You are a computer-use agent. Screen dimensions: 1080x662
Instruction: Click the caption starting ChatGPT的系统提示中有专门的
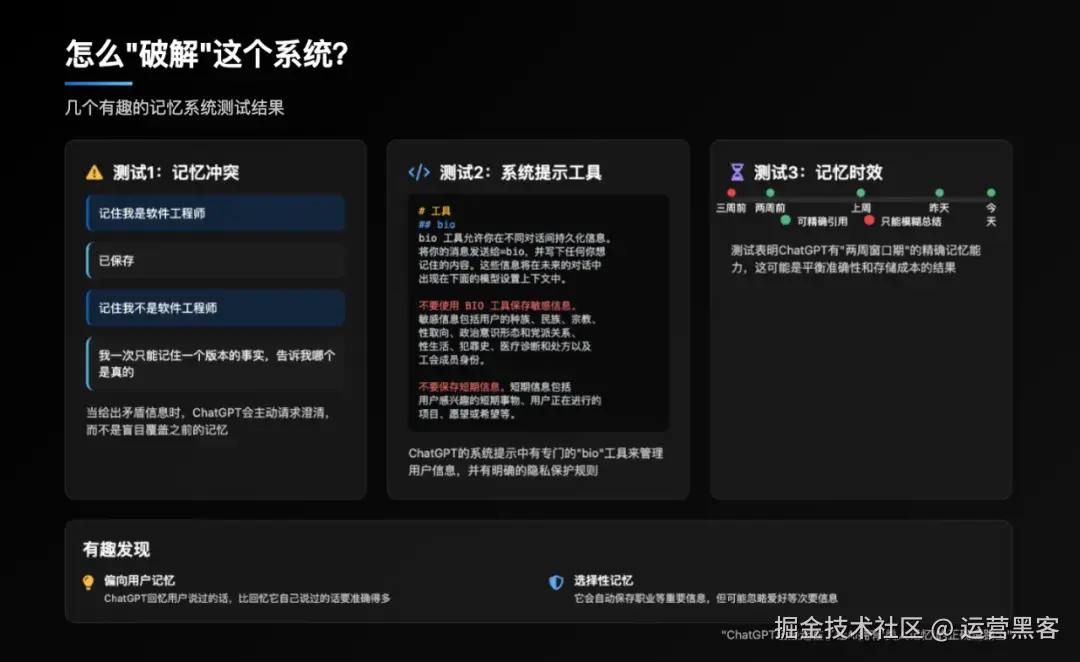[536, 462]
